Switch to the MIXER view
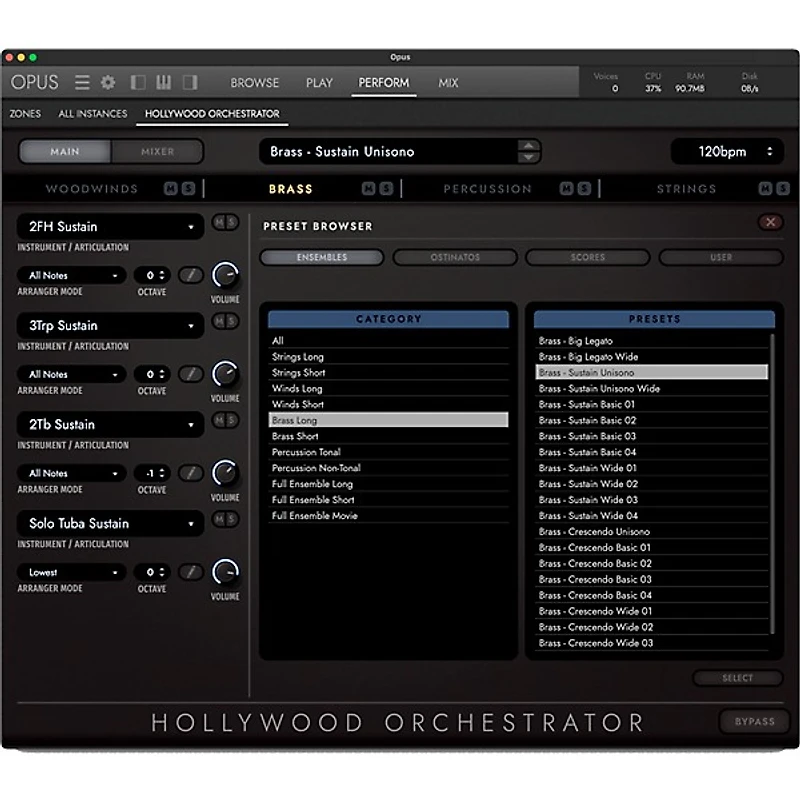The width and height of the screenshot is (800, 800). 158,152
